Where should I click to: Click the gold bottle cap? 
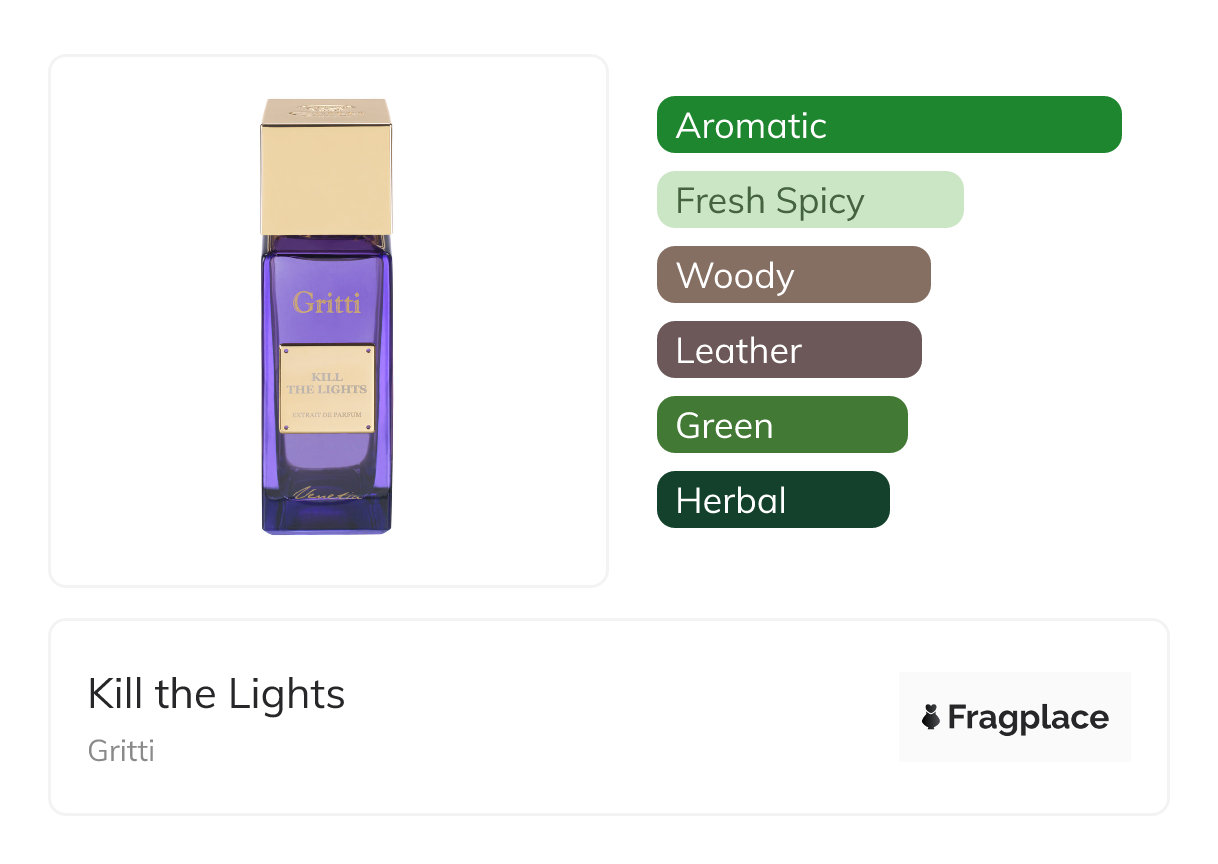click(326, 167)
